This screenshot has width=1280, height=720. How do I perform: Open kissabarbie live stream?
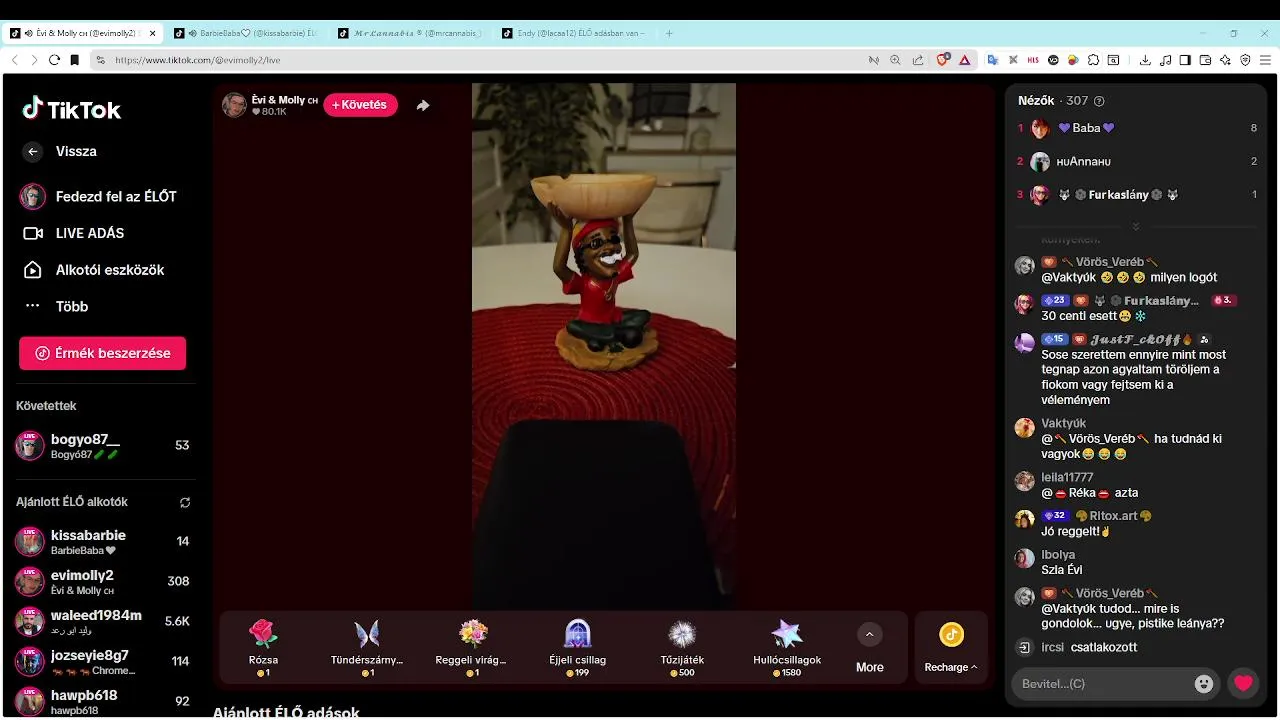click(x=103, y=541)
